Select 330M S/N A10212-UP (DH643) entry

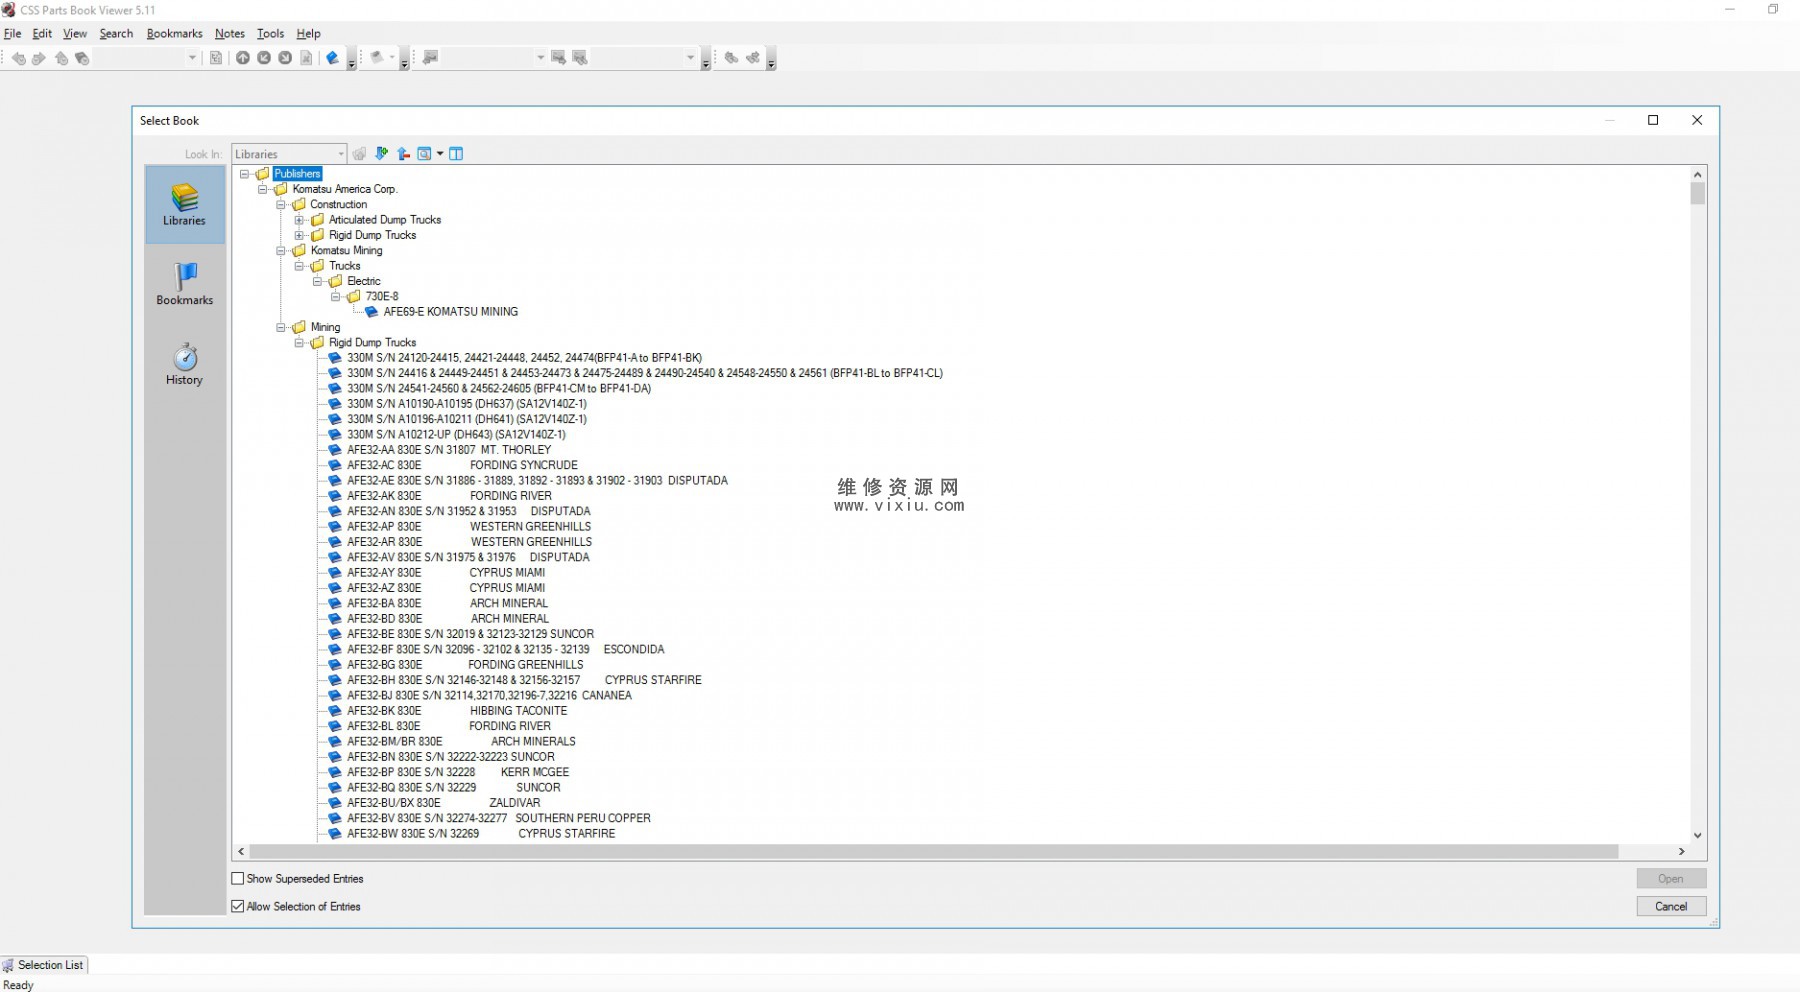[x=456, y=435]
